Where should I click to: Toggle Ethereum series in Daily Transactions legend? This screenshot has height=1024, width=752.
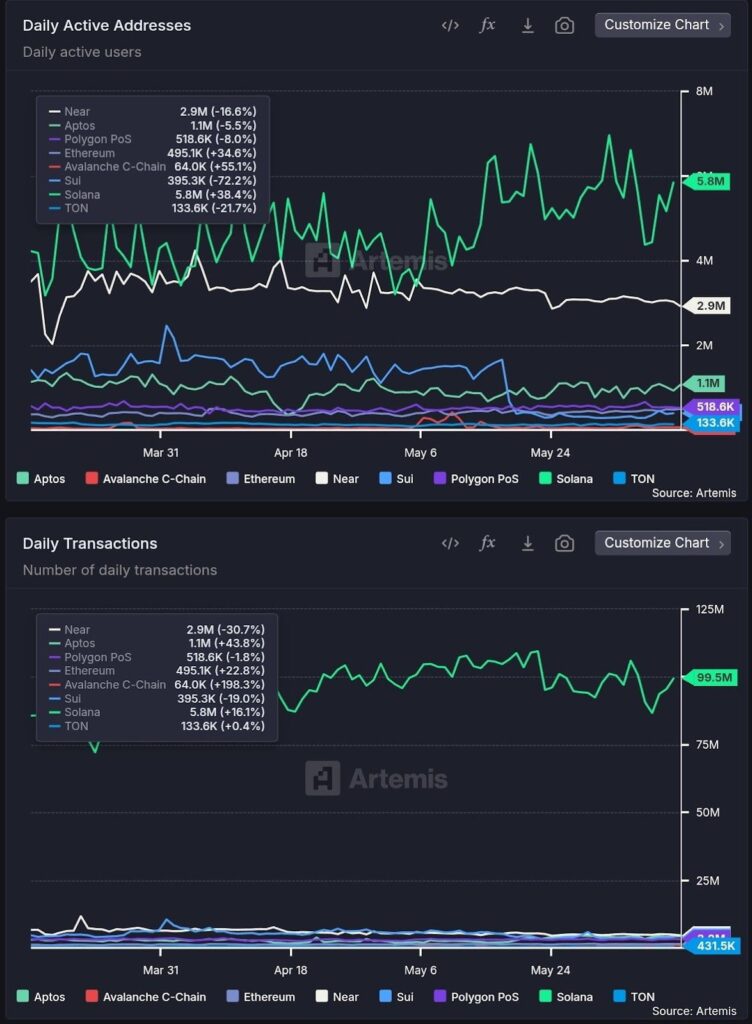click(x=260, y=997)
